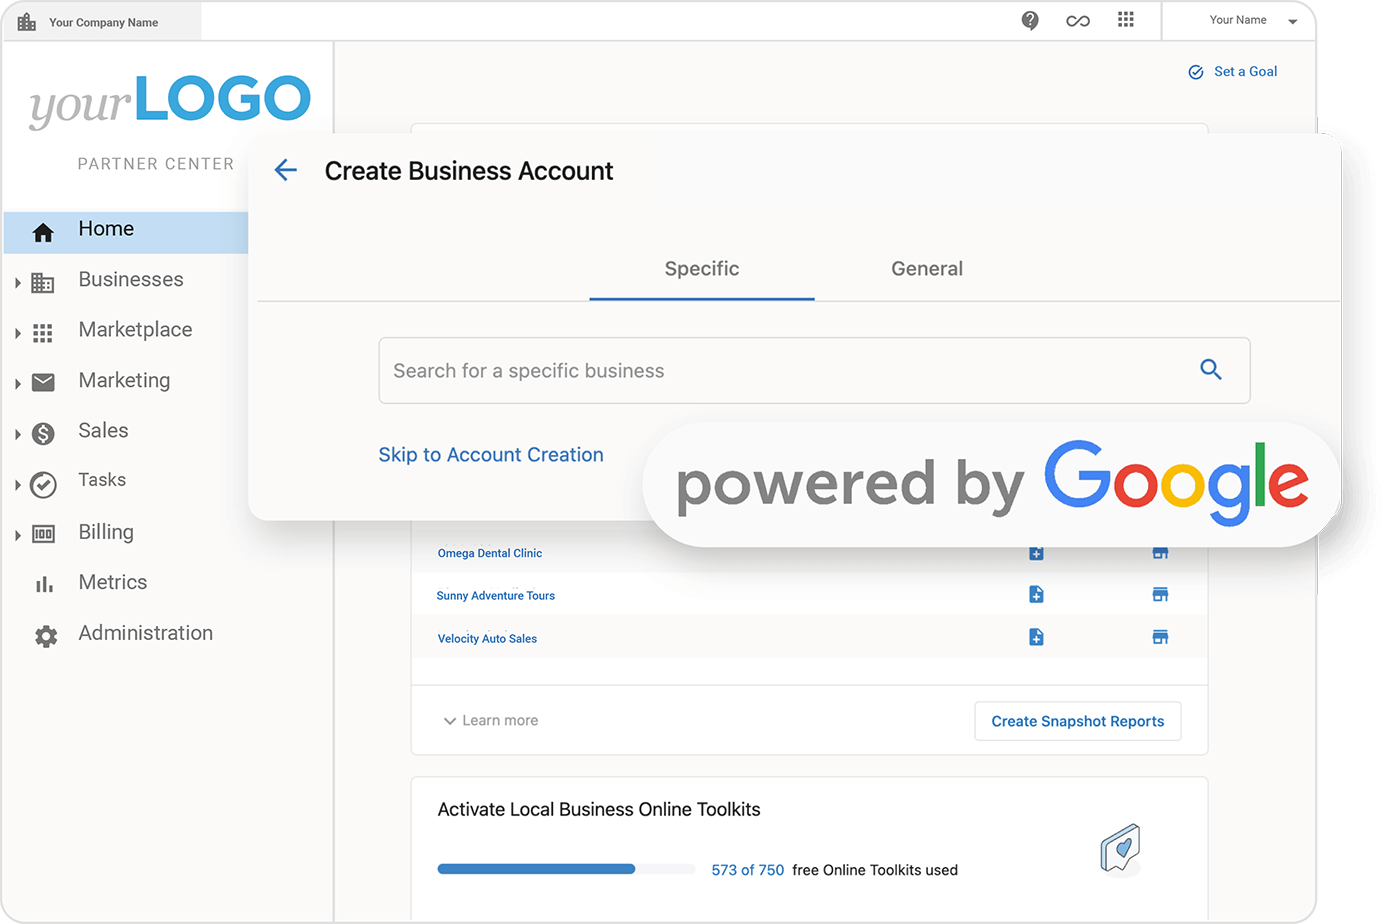Expand the Marketplace menu arrow
The height and width of the screenshot is (924, 1400).
18,334
